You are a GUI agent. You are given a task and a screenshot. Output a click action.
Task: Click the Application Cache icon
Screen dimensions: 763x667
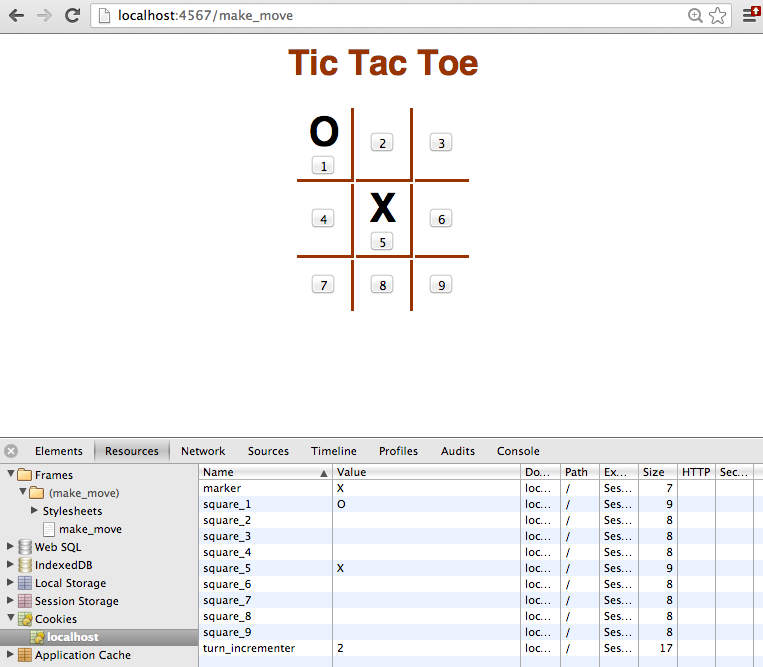[25, 655]
